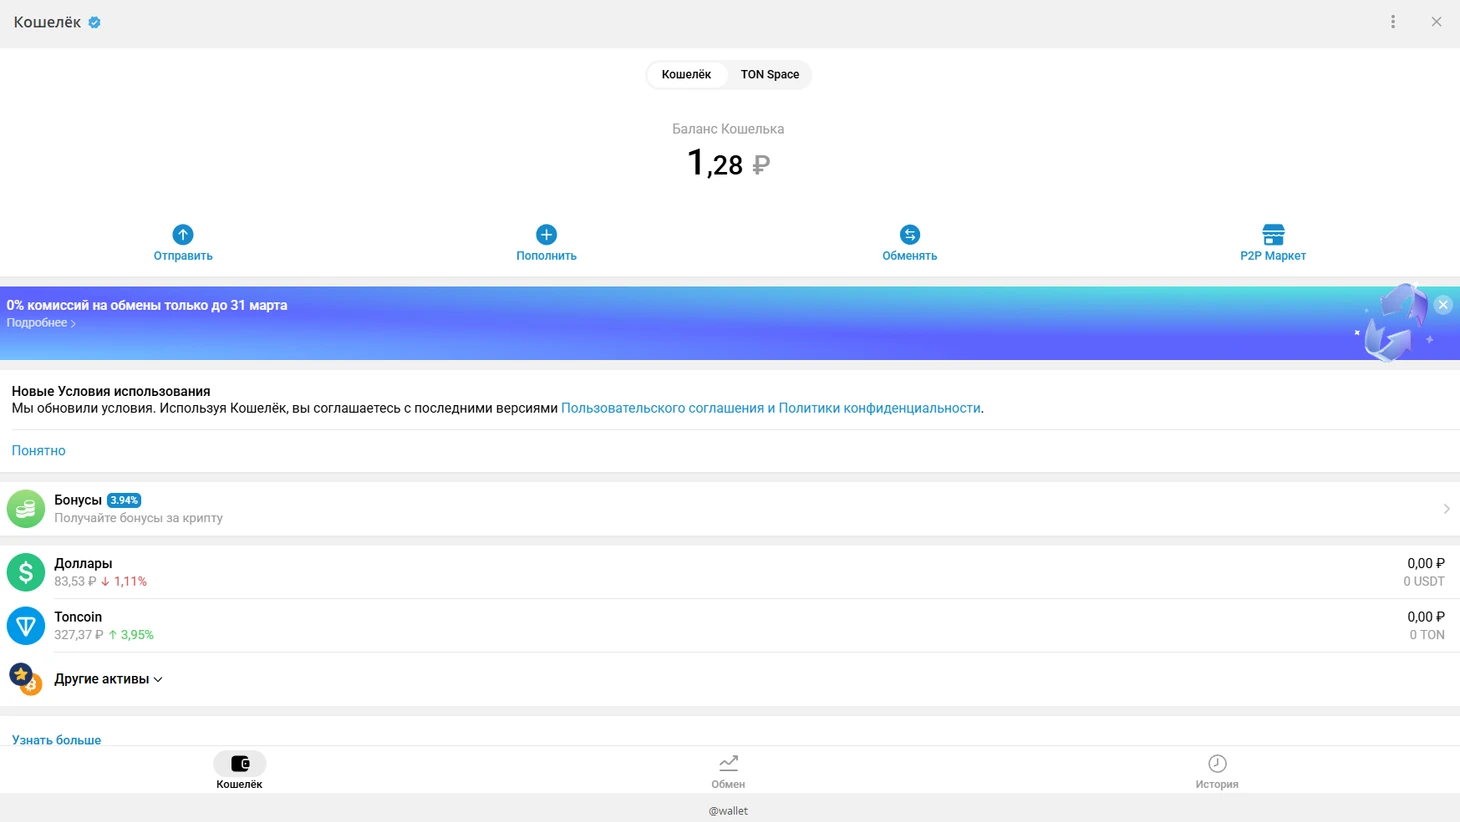The width and height of the screenshot is (1460, 822).
Task: Click the Понятно button
Action: coord(39,451)
